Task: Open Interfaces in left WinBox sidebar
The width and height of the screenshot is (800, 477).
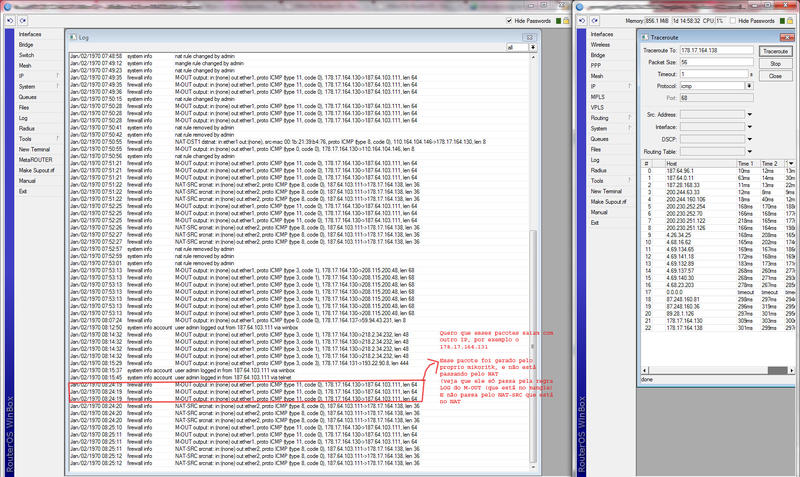Action: coord(30,34)
